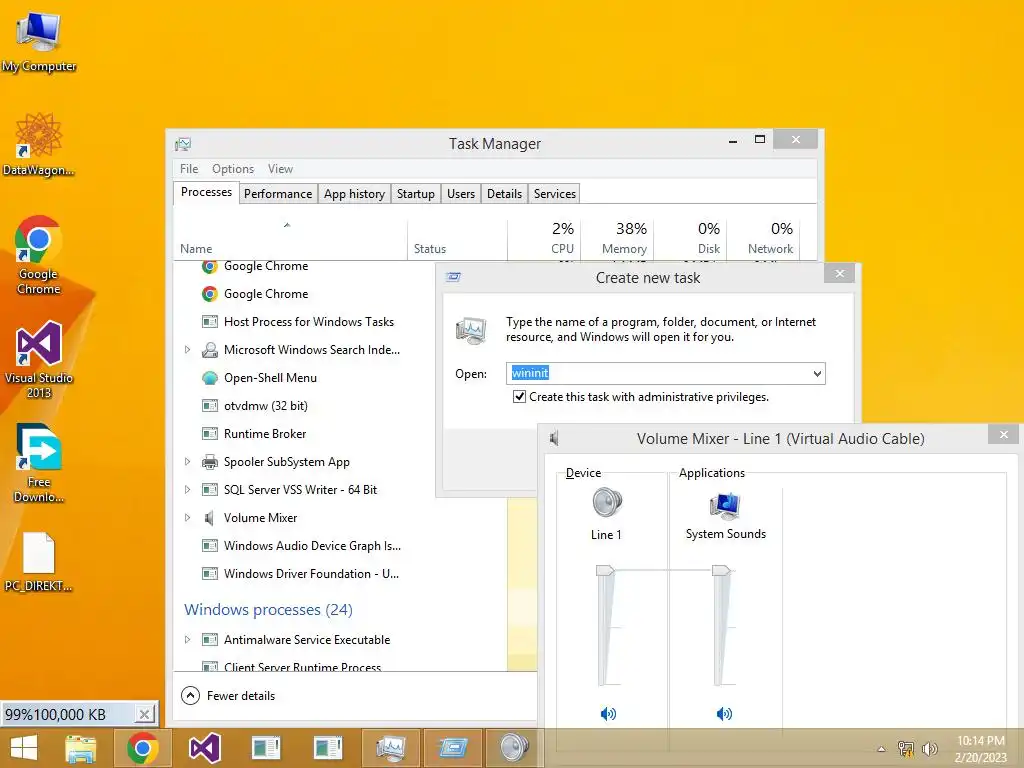Open the dropdown arrow of the Open field
Viewport: 1024px width, 768px height.
coord(817,374)
